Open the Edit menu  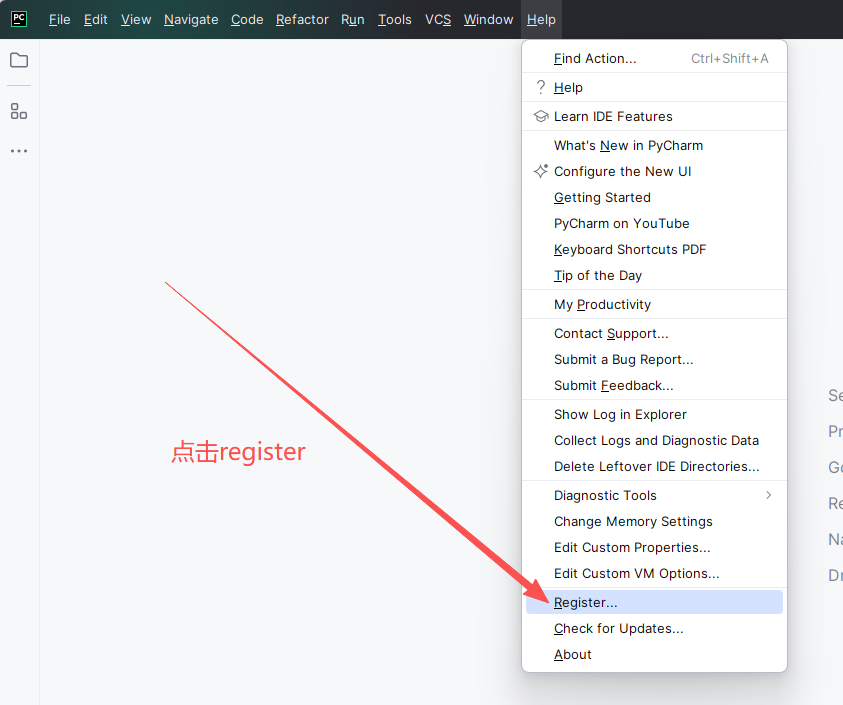(x=95, y=20)
